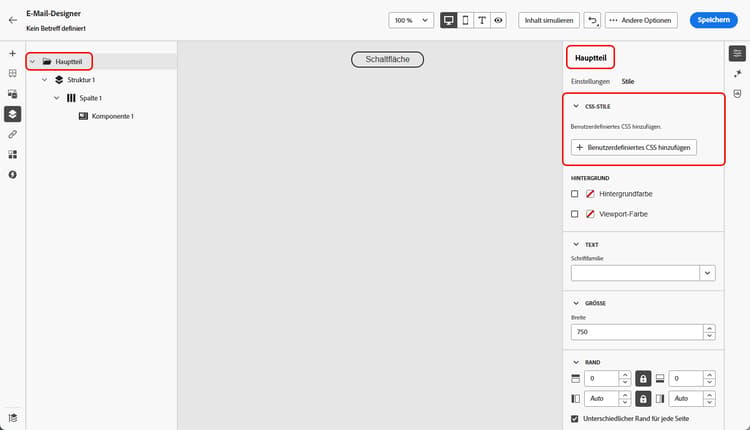Click Inhalt simulieren button
The image size is (750, 430).
[549, 20]
